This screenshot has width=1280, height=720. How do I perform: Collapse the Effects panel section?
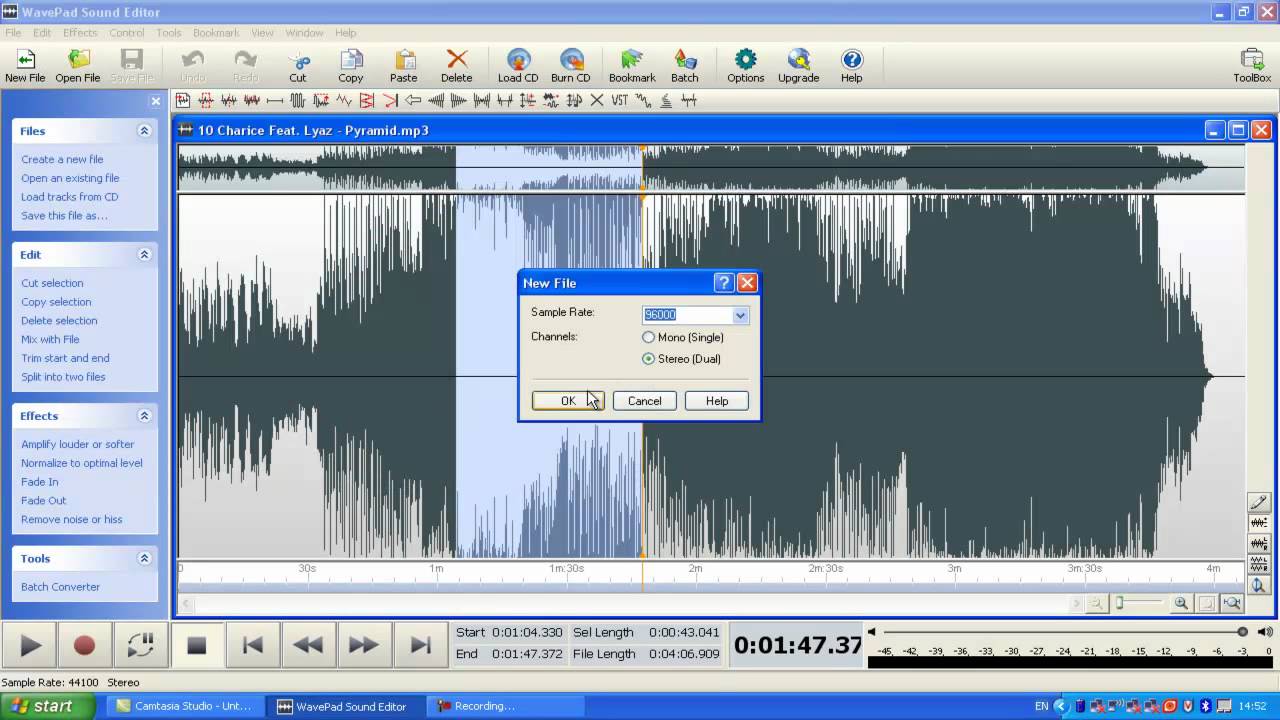click(x=144, y=416)
